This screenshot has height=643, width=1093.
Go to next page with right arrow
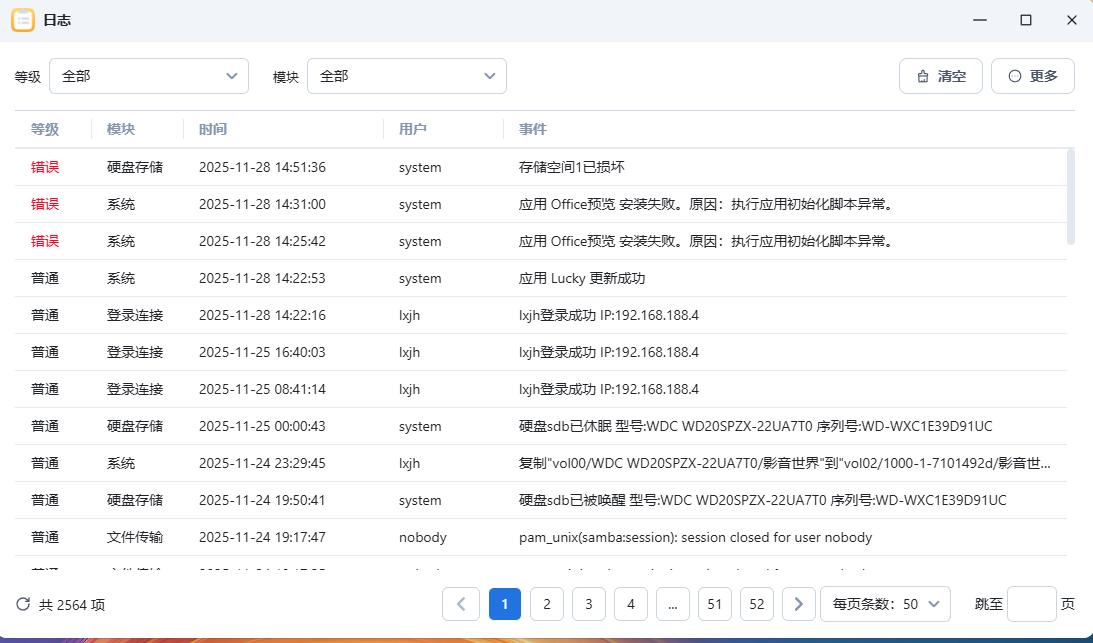coord(798,604)
